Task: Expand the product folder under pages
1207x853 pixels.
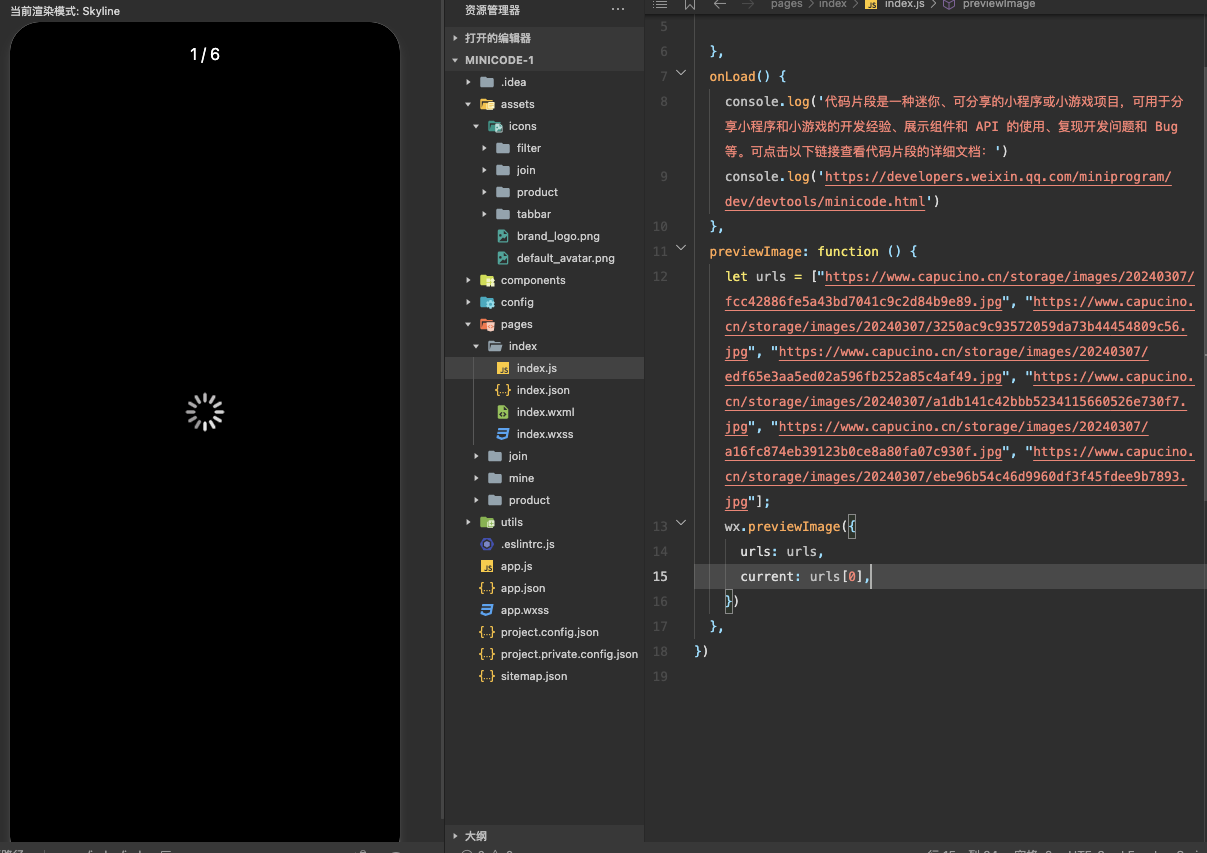Action: [x=476, y=500]
